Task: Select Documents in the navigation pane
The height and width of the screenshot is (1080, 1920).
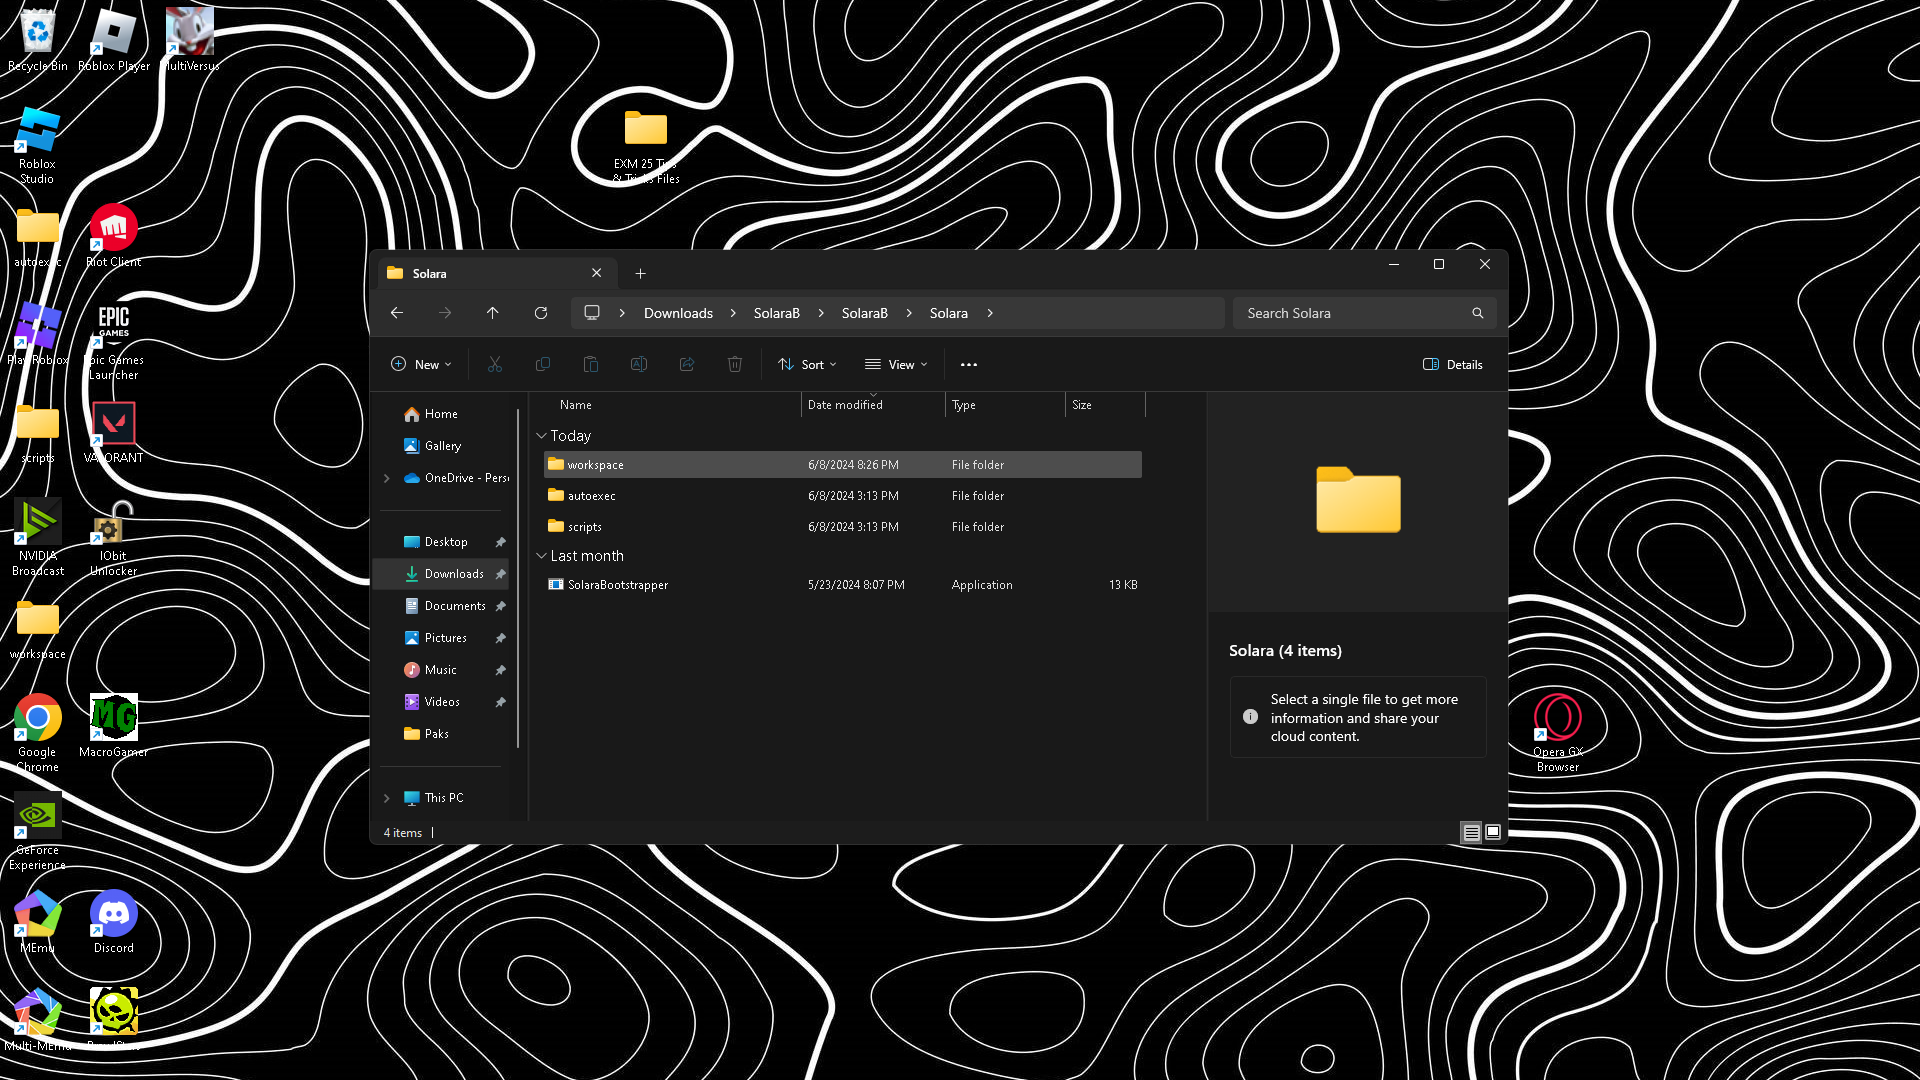Action: (x=454, y=606)
